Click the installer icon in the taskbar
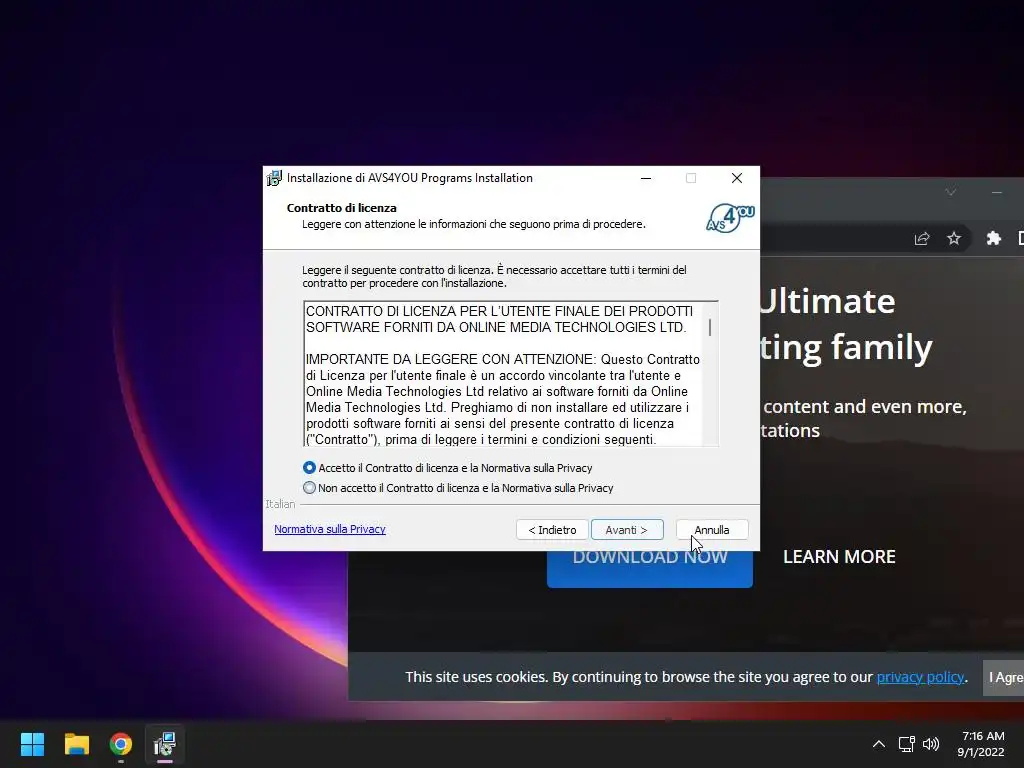Viewport: 1024px width, 768px height. point(165,744)
